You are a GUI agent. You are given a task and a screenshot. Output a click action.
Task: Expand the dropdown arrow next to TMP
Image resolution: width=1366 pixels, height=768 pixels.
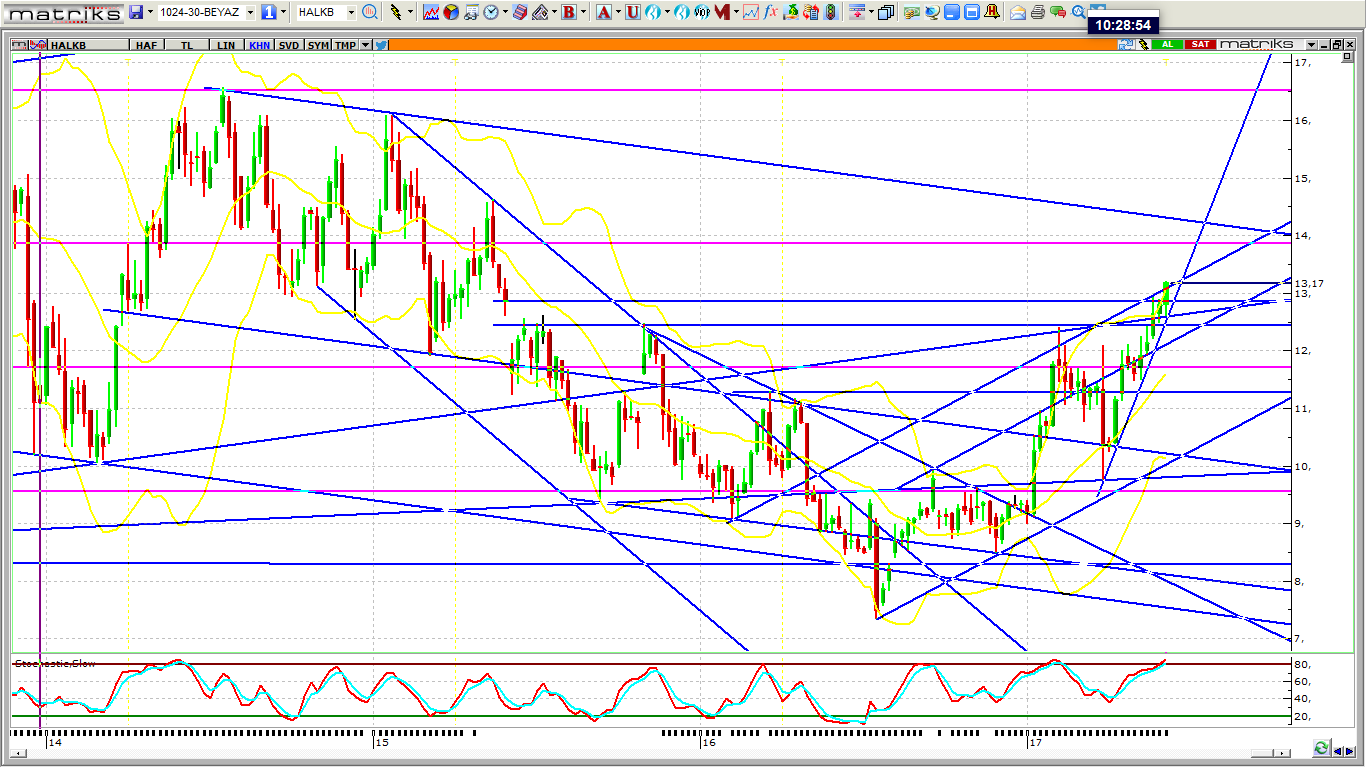[366, 45]
